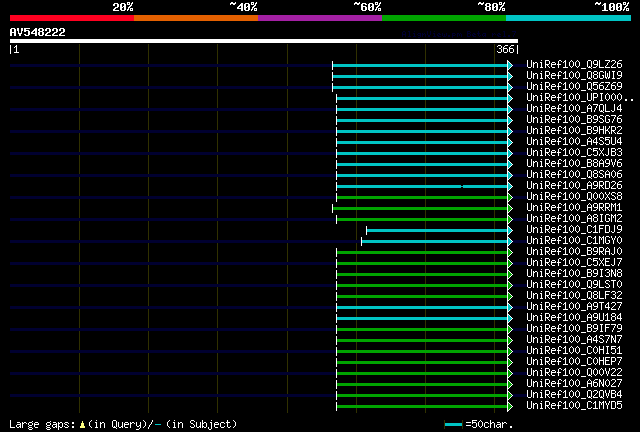Viewport: 640px width, 432px height.
Task: Click the green alignment bar for A9RRM1
Action: click(x=420, y=209)
